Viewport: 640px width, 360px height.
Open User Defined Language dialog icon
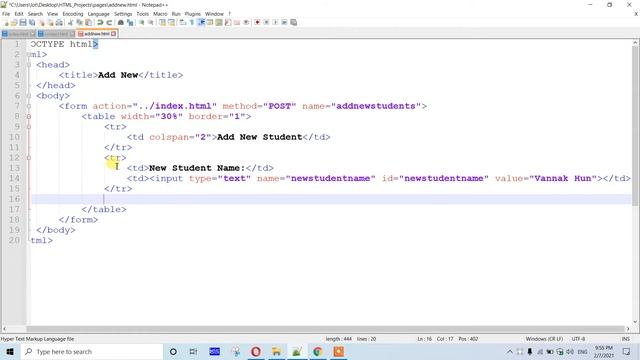click(x=210, y=22)
